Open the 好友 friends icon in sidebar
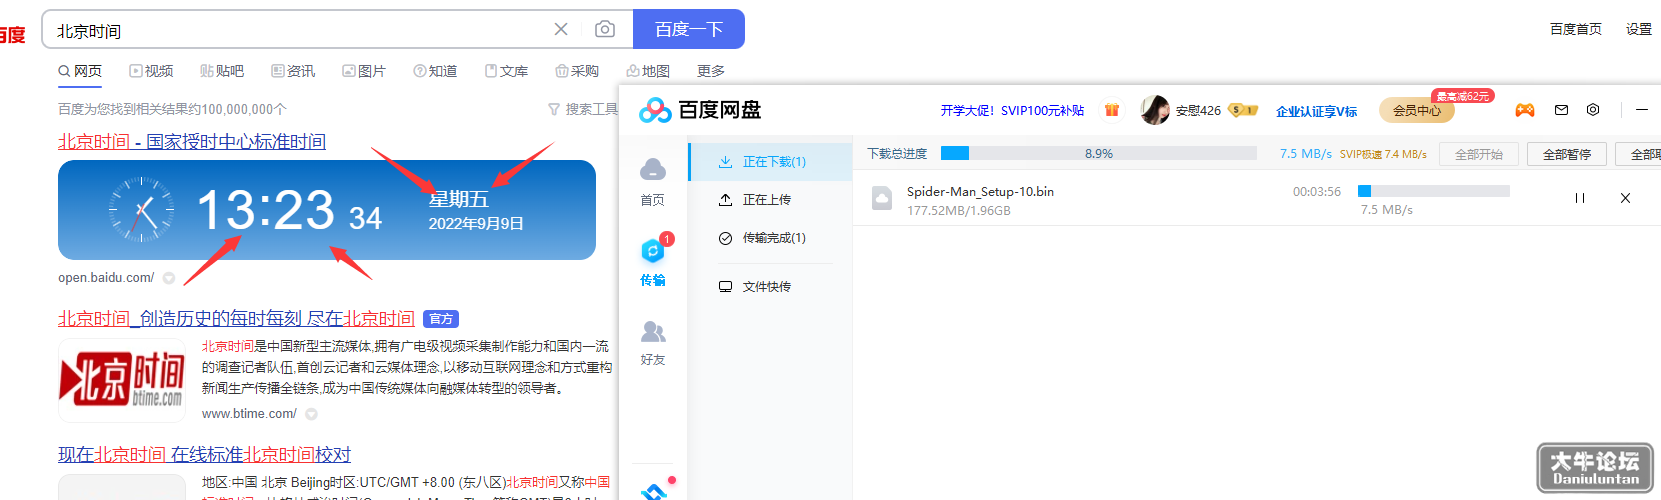 (x=653, y=331)
